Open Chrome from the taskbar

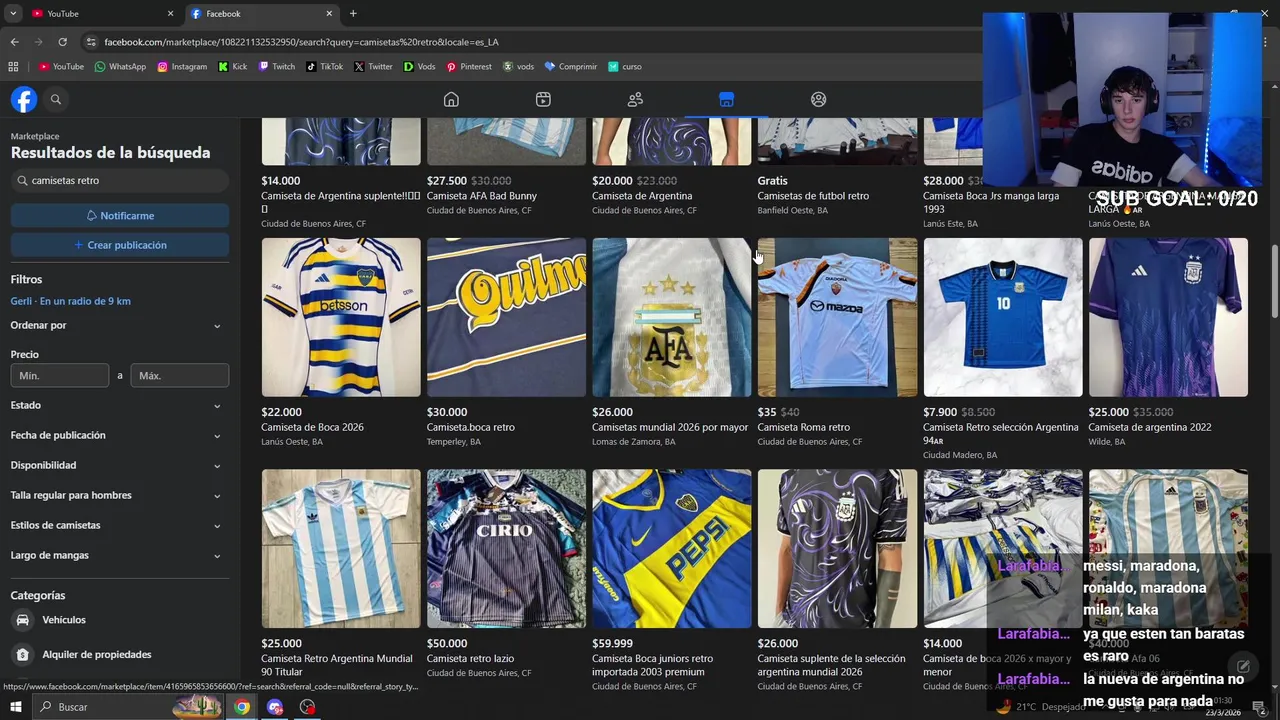tap(242, 707)
